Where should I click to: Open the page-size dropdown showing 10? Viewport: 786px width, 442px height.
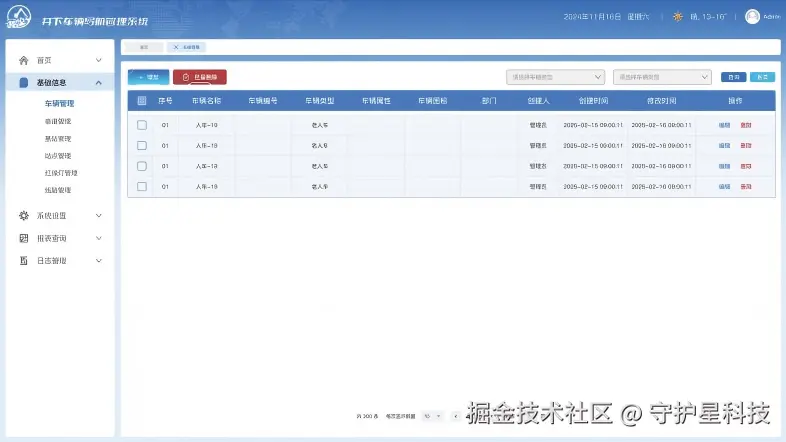pyautogui.click(x=432, y=416)
